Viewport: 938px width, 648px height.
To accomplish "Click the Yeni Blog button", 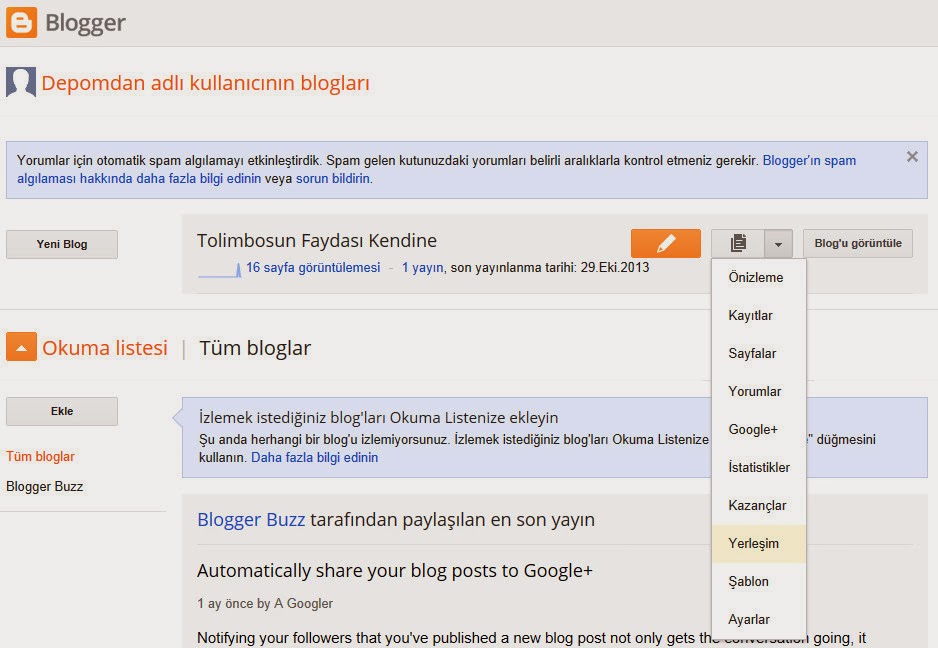I will (62, 244).
